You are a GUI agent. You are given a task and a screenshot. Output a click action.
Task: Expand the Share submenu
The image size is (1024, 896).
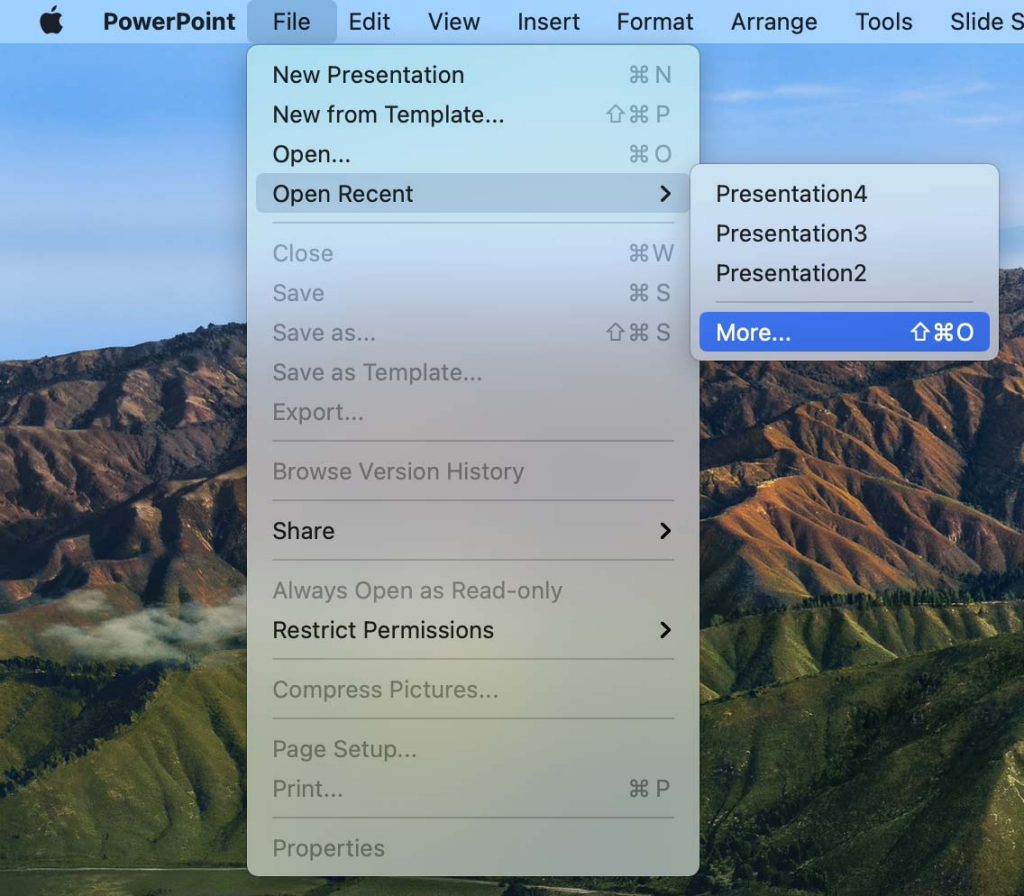click(x=303, y=531)
